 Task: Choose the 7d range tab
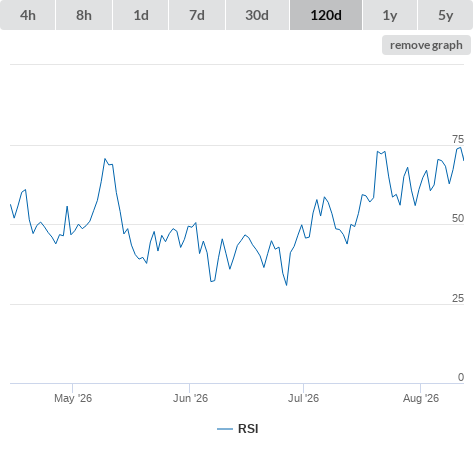coord(197,15)
